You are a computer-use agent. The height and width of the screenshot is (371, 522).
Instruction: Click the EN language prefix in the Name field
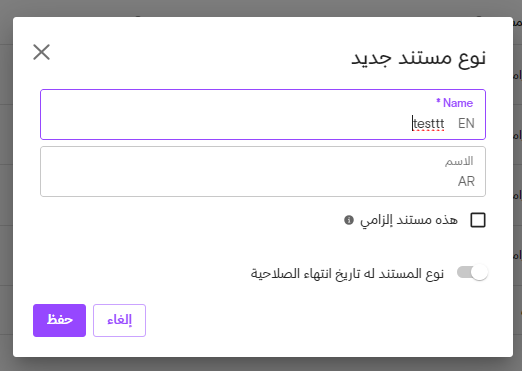coord(466,123)
